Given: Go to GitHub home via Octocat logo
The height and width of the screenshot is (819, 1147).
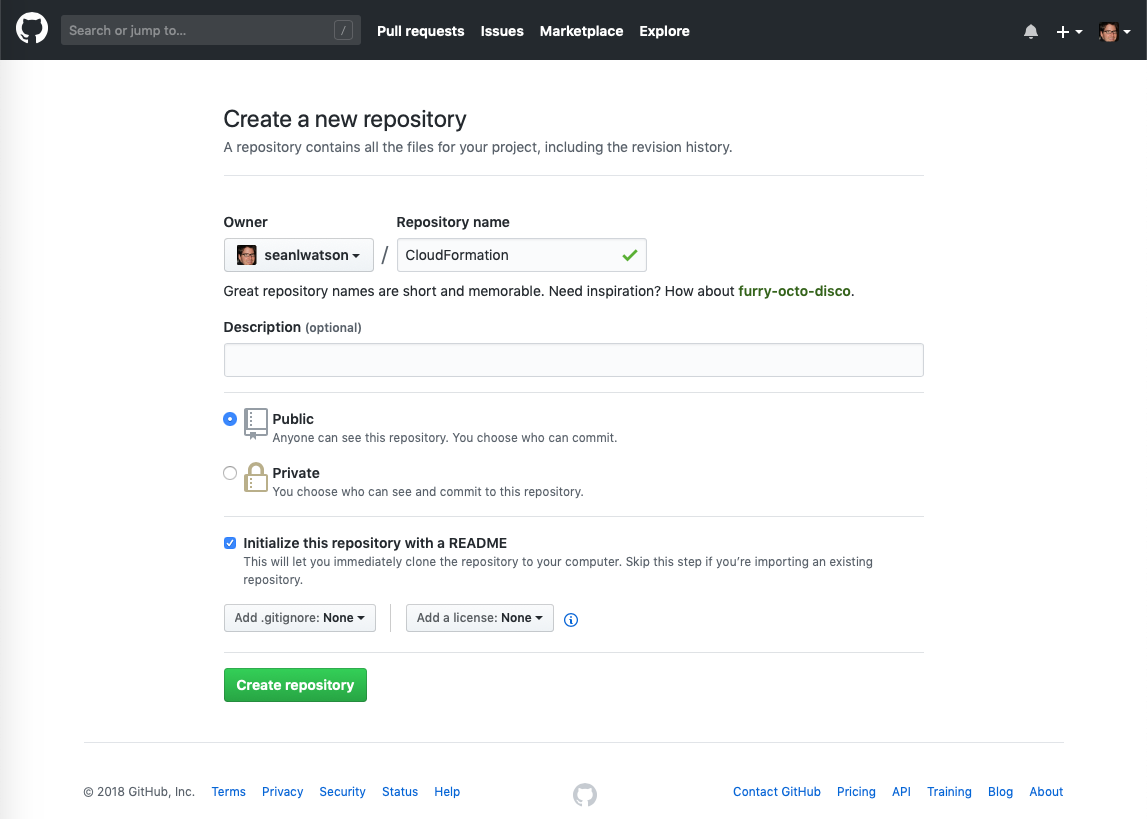Looking at the screenshot, I should pos(32,30).
